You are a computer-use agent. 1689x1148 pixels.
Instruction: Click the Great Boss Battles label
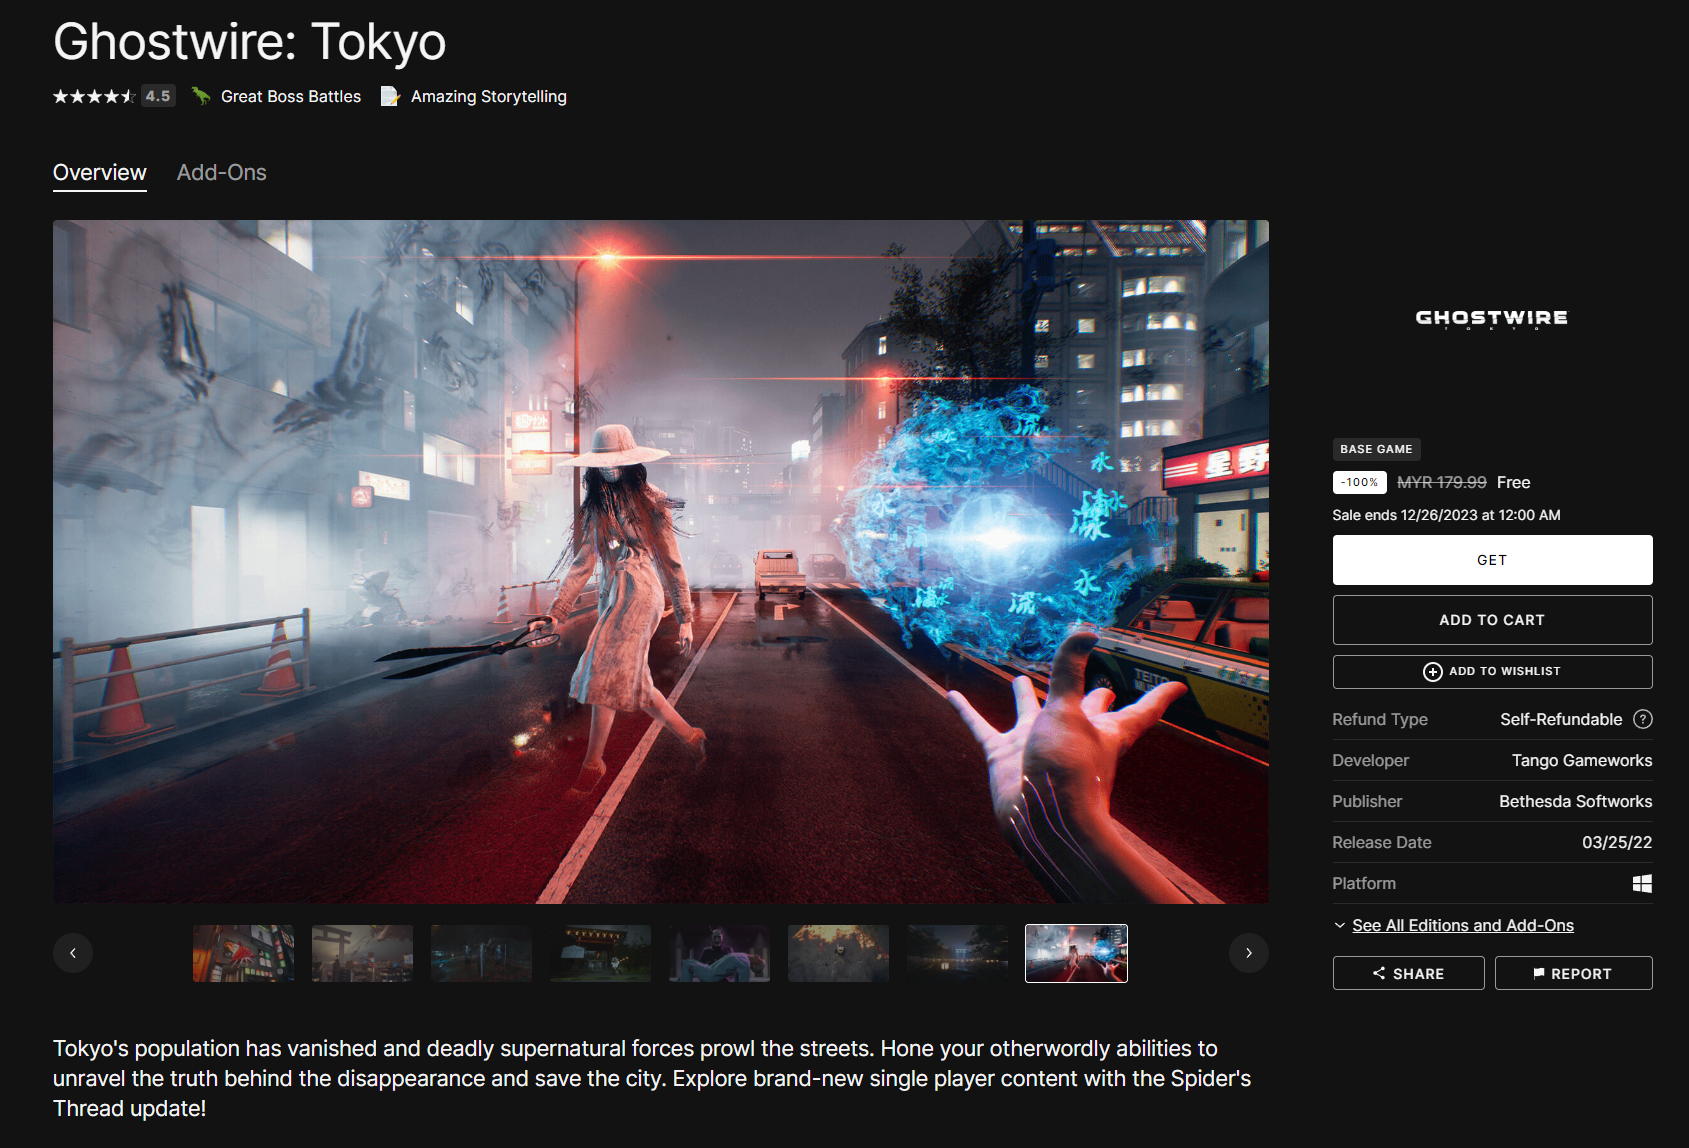[291, 96]
